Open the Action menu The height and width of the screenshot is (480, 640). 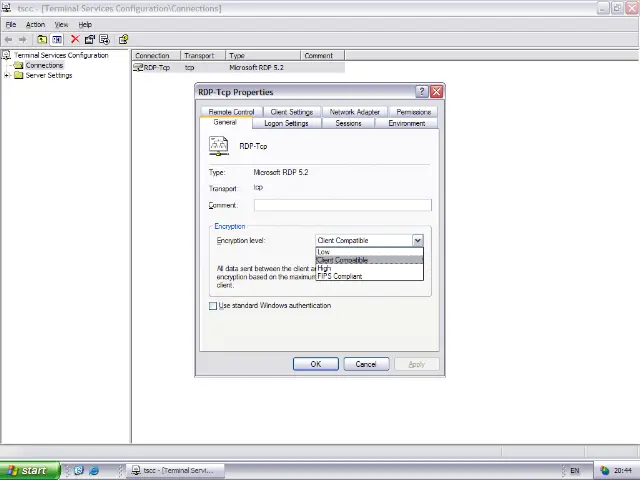35,24
